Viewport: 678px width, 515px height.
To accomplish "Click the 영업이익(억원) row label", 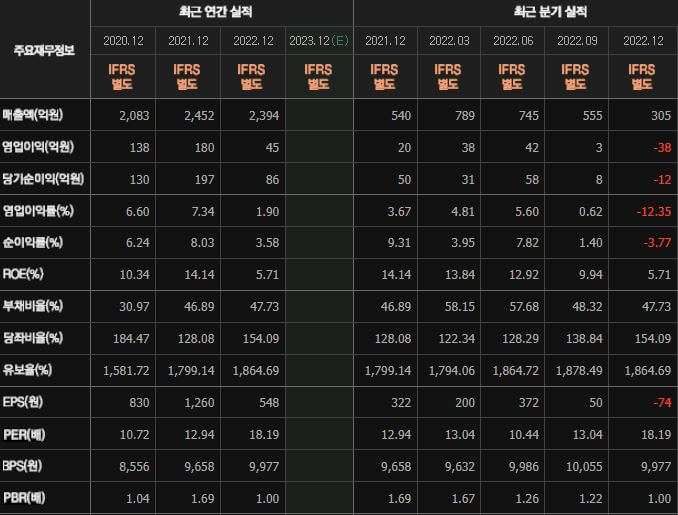I will (38, 147).
